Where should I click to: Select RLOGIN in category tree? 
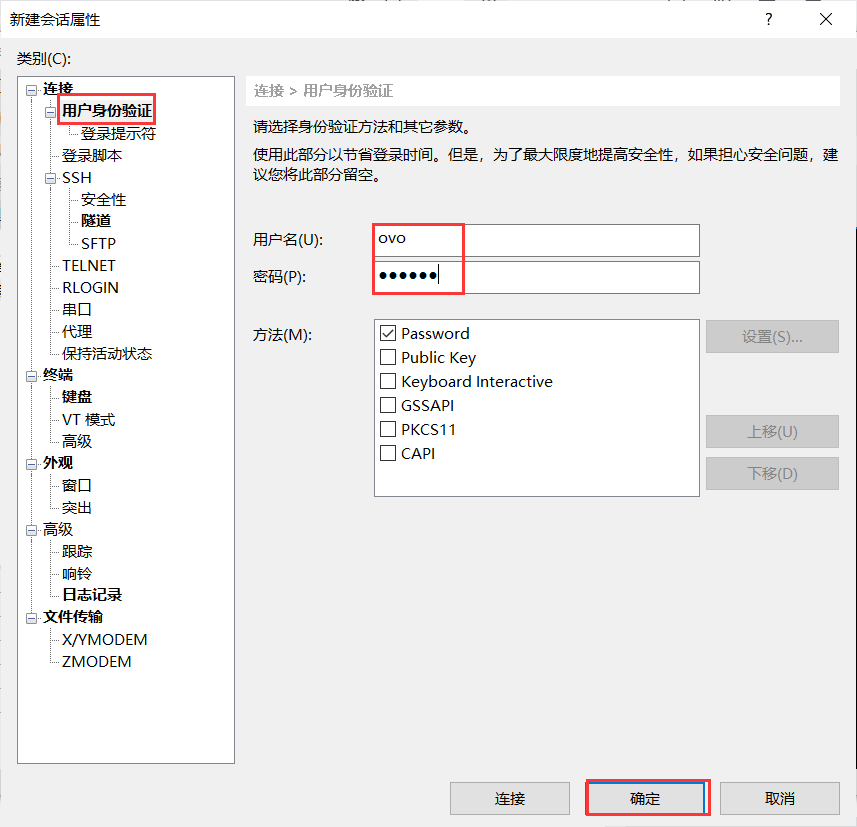click(x=90, y=288)
